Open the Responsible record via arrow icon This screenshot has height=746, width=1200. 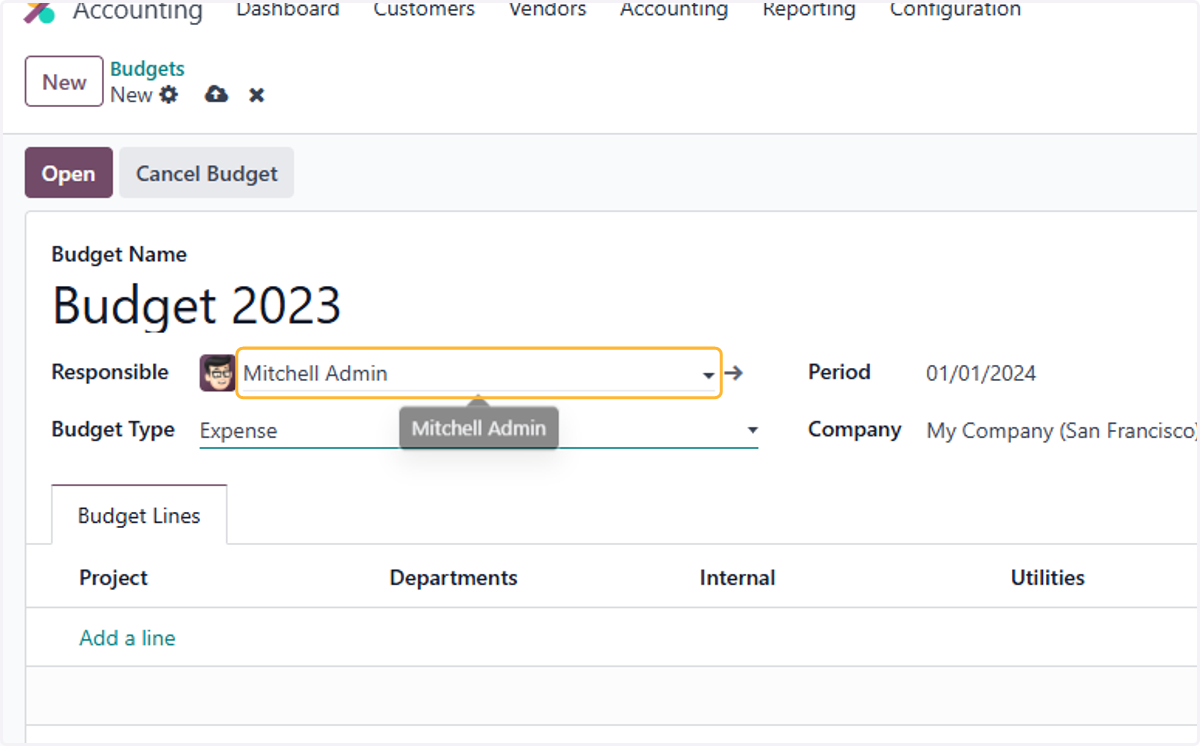click(x=734, y=373)
